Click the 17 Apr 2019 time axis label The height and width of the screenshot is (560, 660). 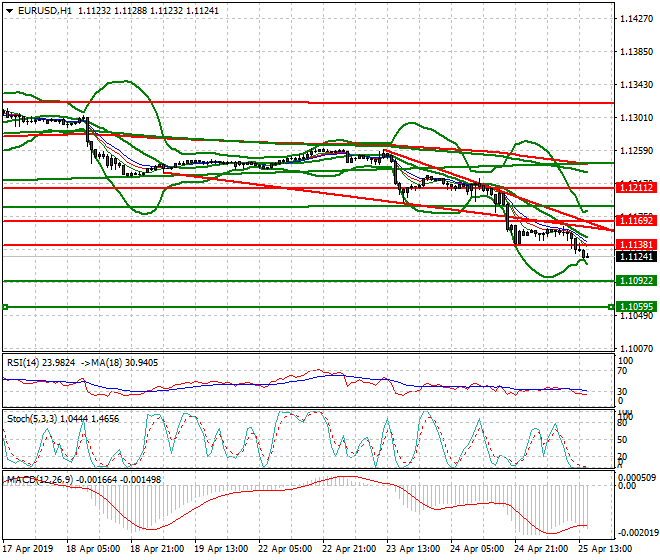click(x=28, y=549)
